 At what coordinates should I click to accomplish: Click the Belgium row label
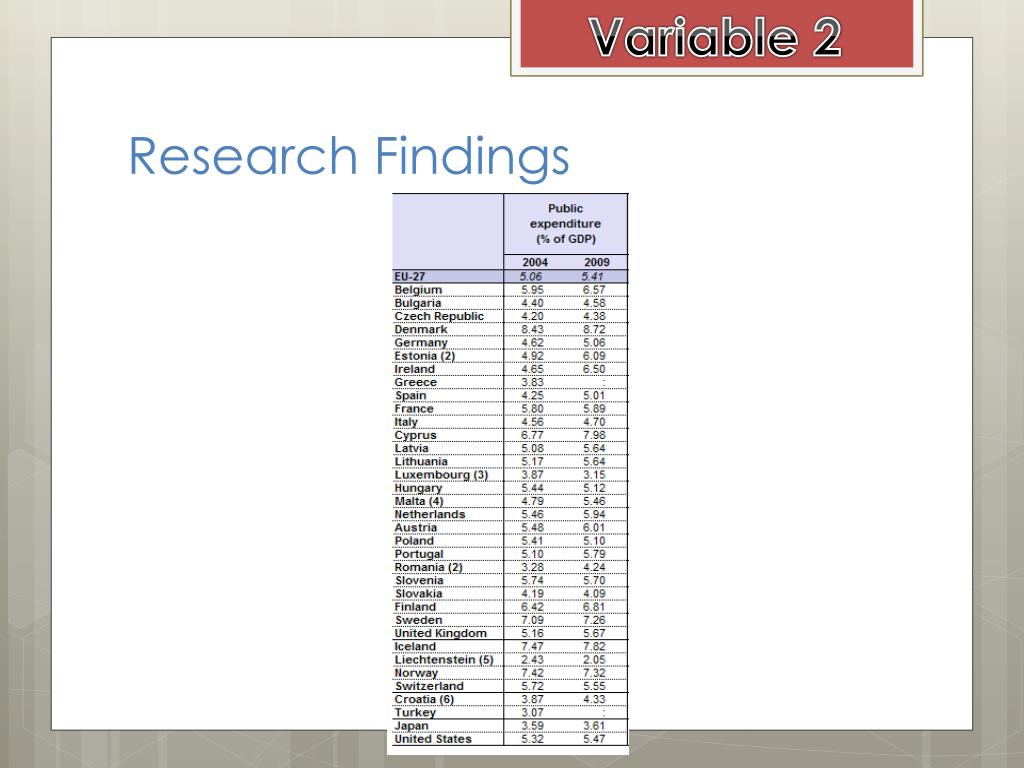[x=418, y=290]
